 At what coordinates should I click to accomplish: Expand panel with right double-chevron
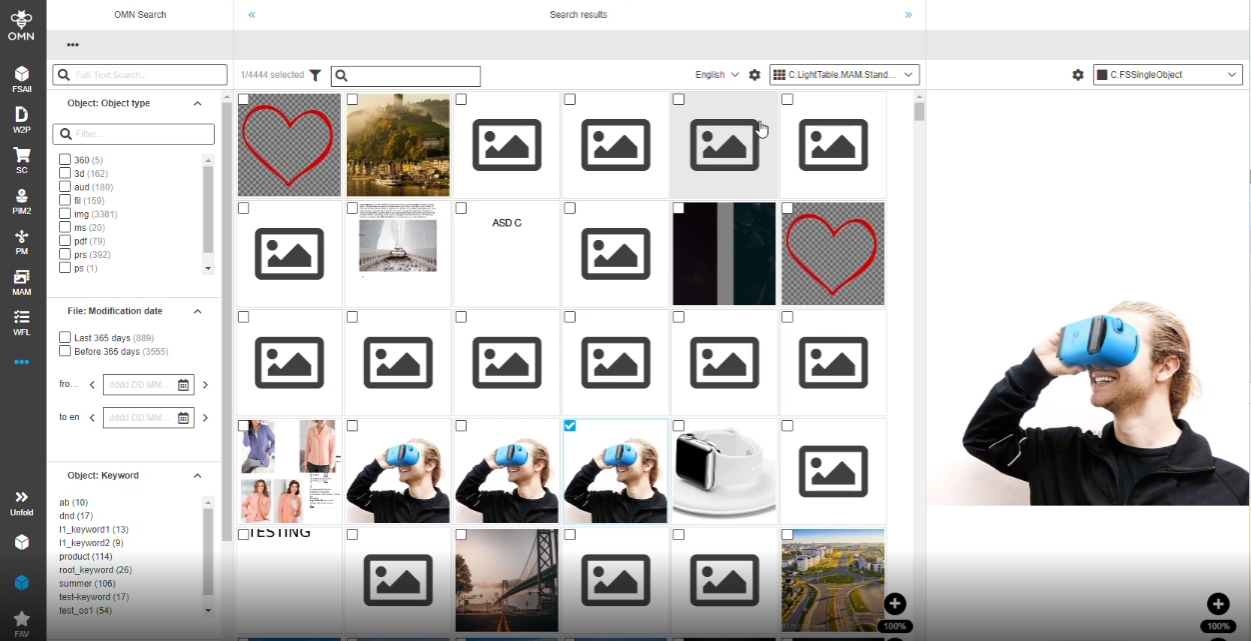coord(908,15)
